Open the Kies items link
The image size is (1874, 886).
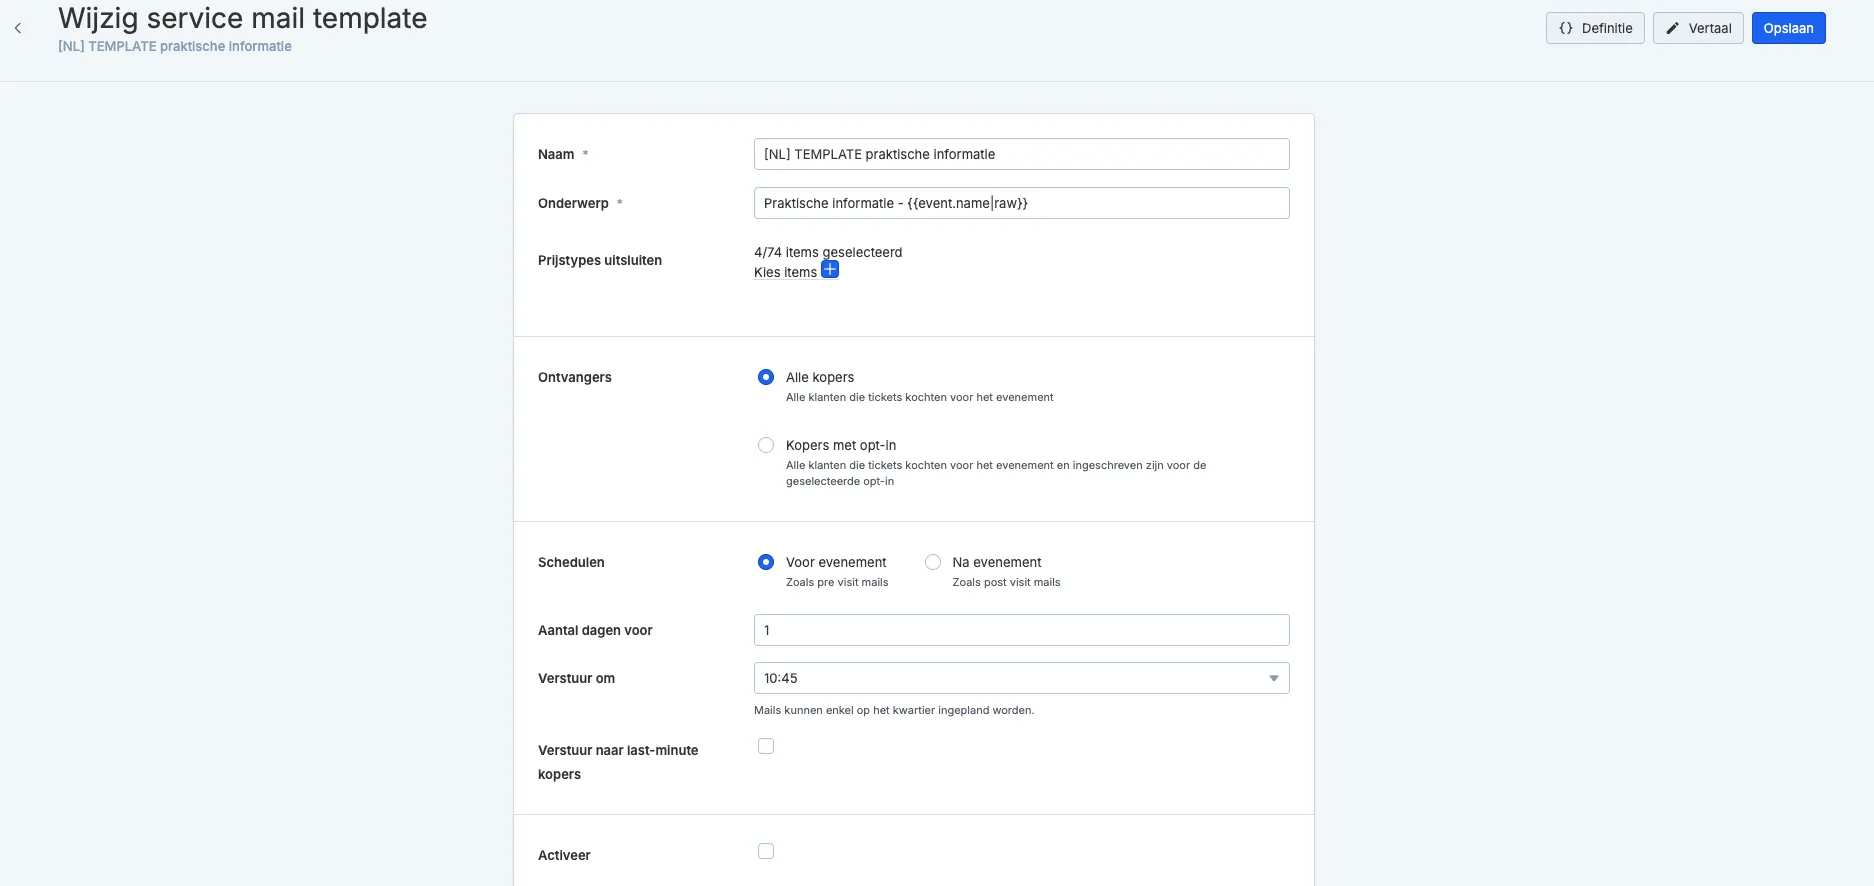[785, 272]
